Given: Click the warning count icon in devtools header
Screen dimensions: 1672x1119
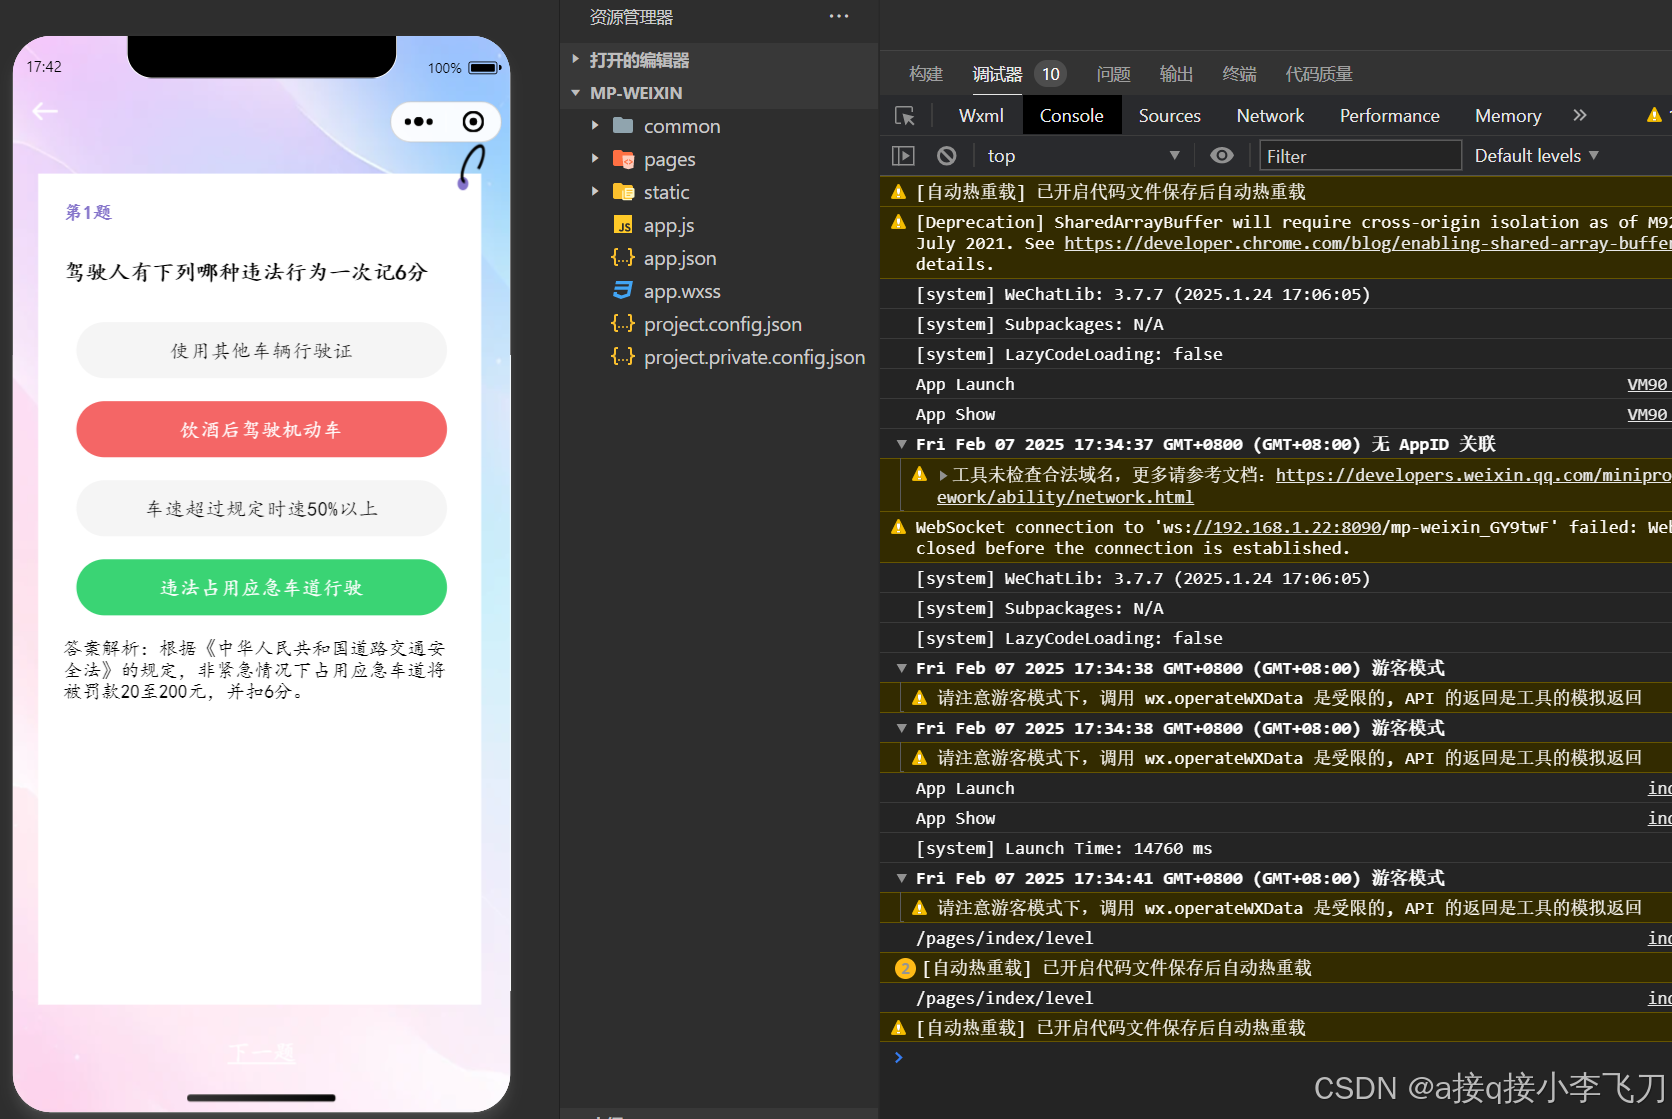Looking at the screenshot, I should click(x=1654, y=116).
